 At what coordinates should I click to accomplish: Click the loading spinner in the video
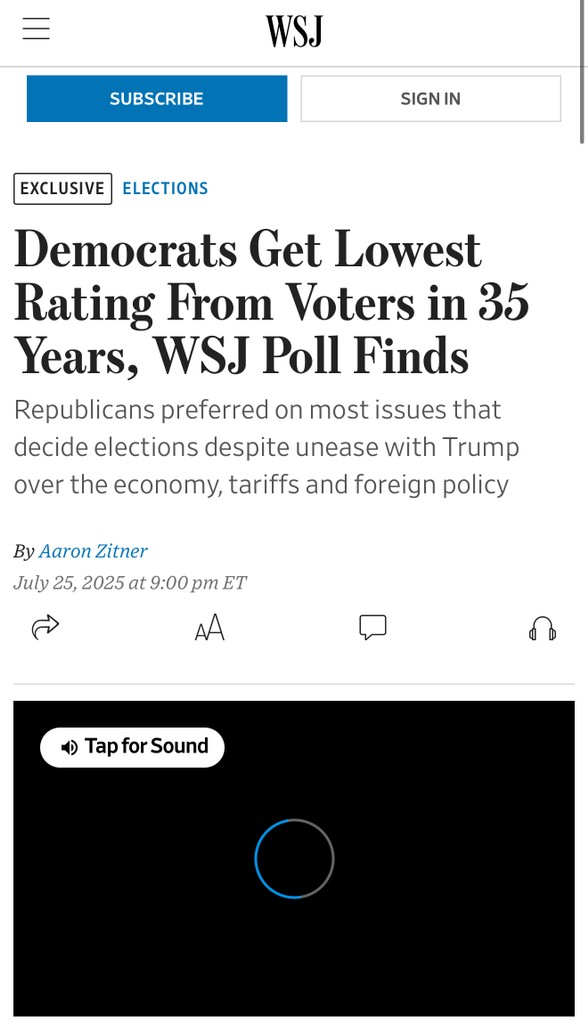294,858
